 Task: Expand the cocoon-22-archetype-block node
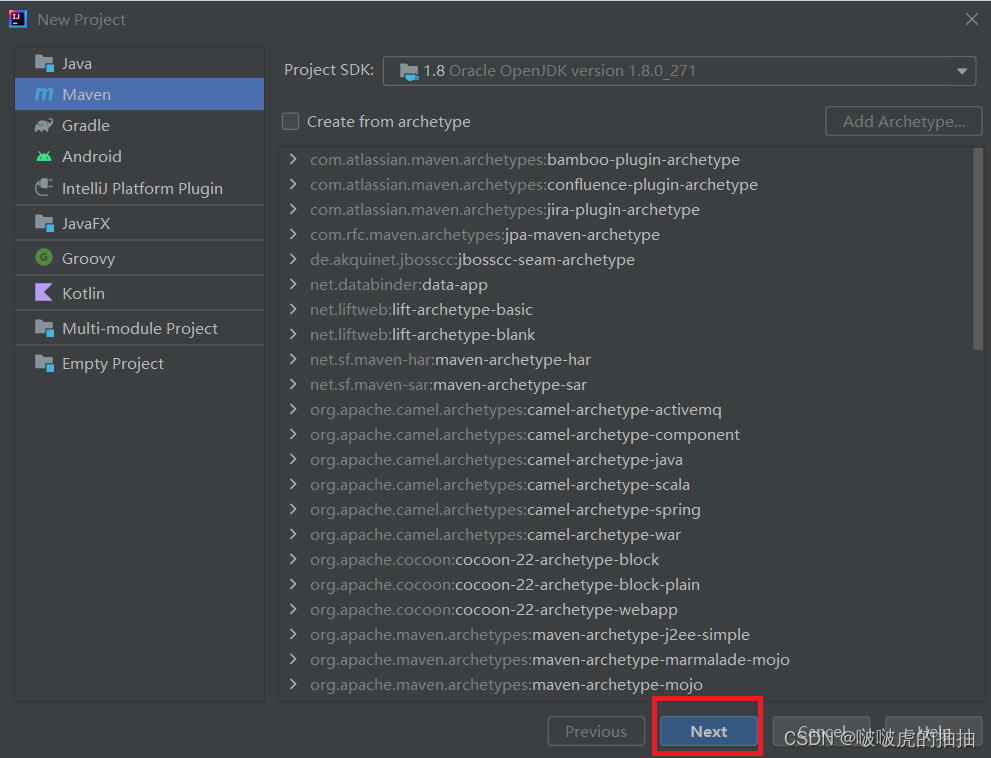pos(293,559)
